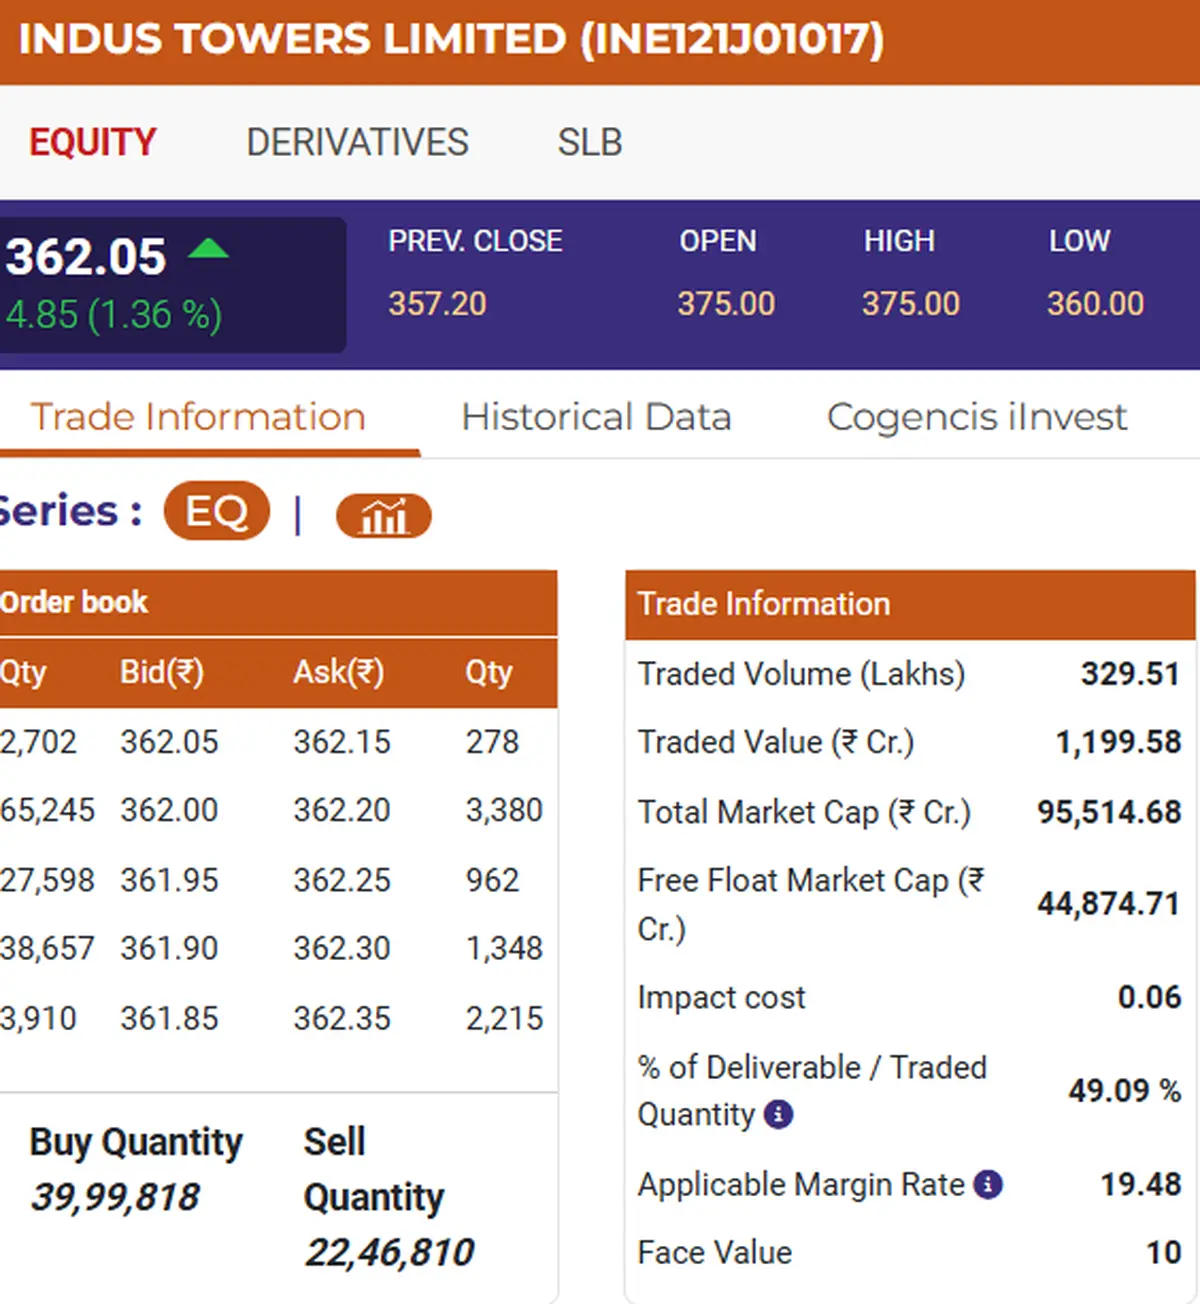Click the Applicable Margin Rate label
1200x1304 pixels.
[x=801, y=1185]
